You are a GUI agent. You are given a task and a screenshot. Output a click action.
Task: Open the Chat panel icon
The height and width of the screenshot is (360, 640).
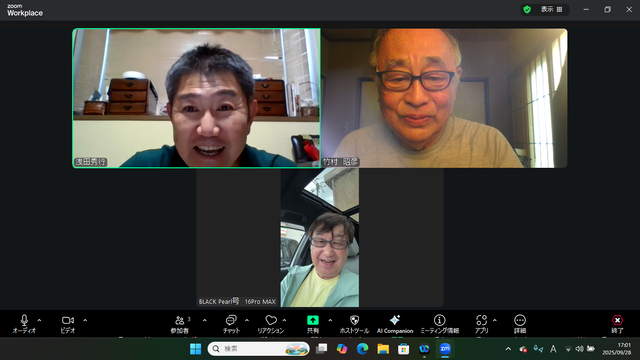231,320
